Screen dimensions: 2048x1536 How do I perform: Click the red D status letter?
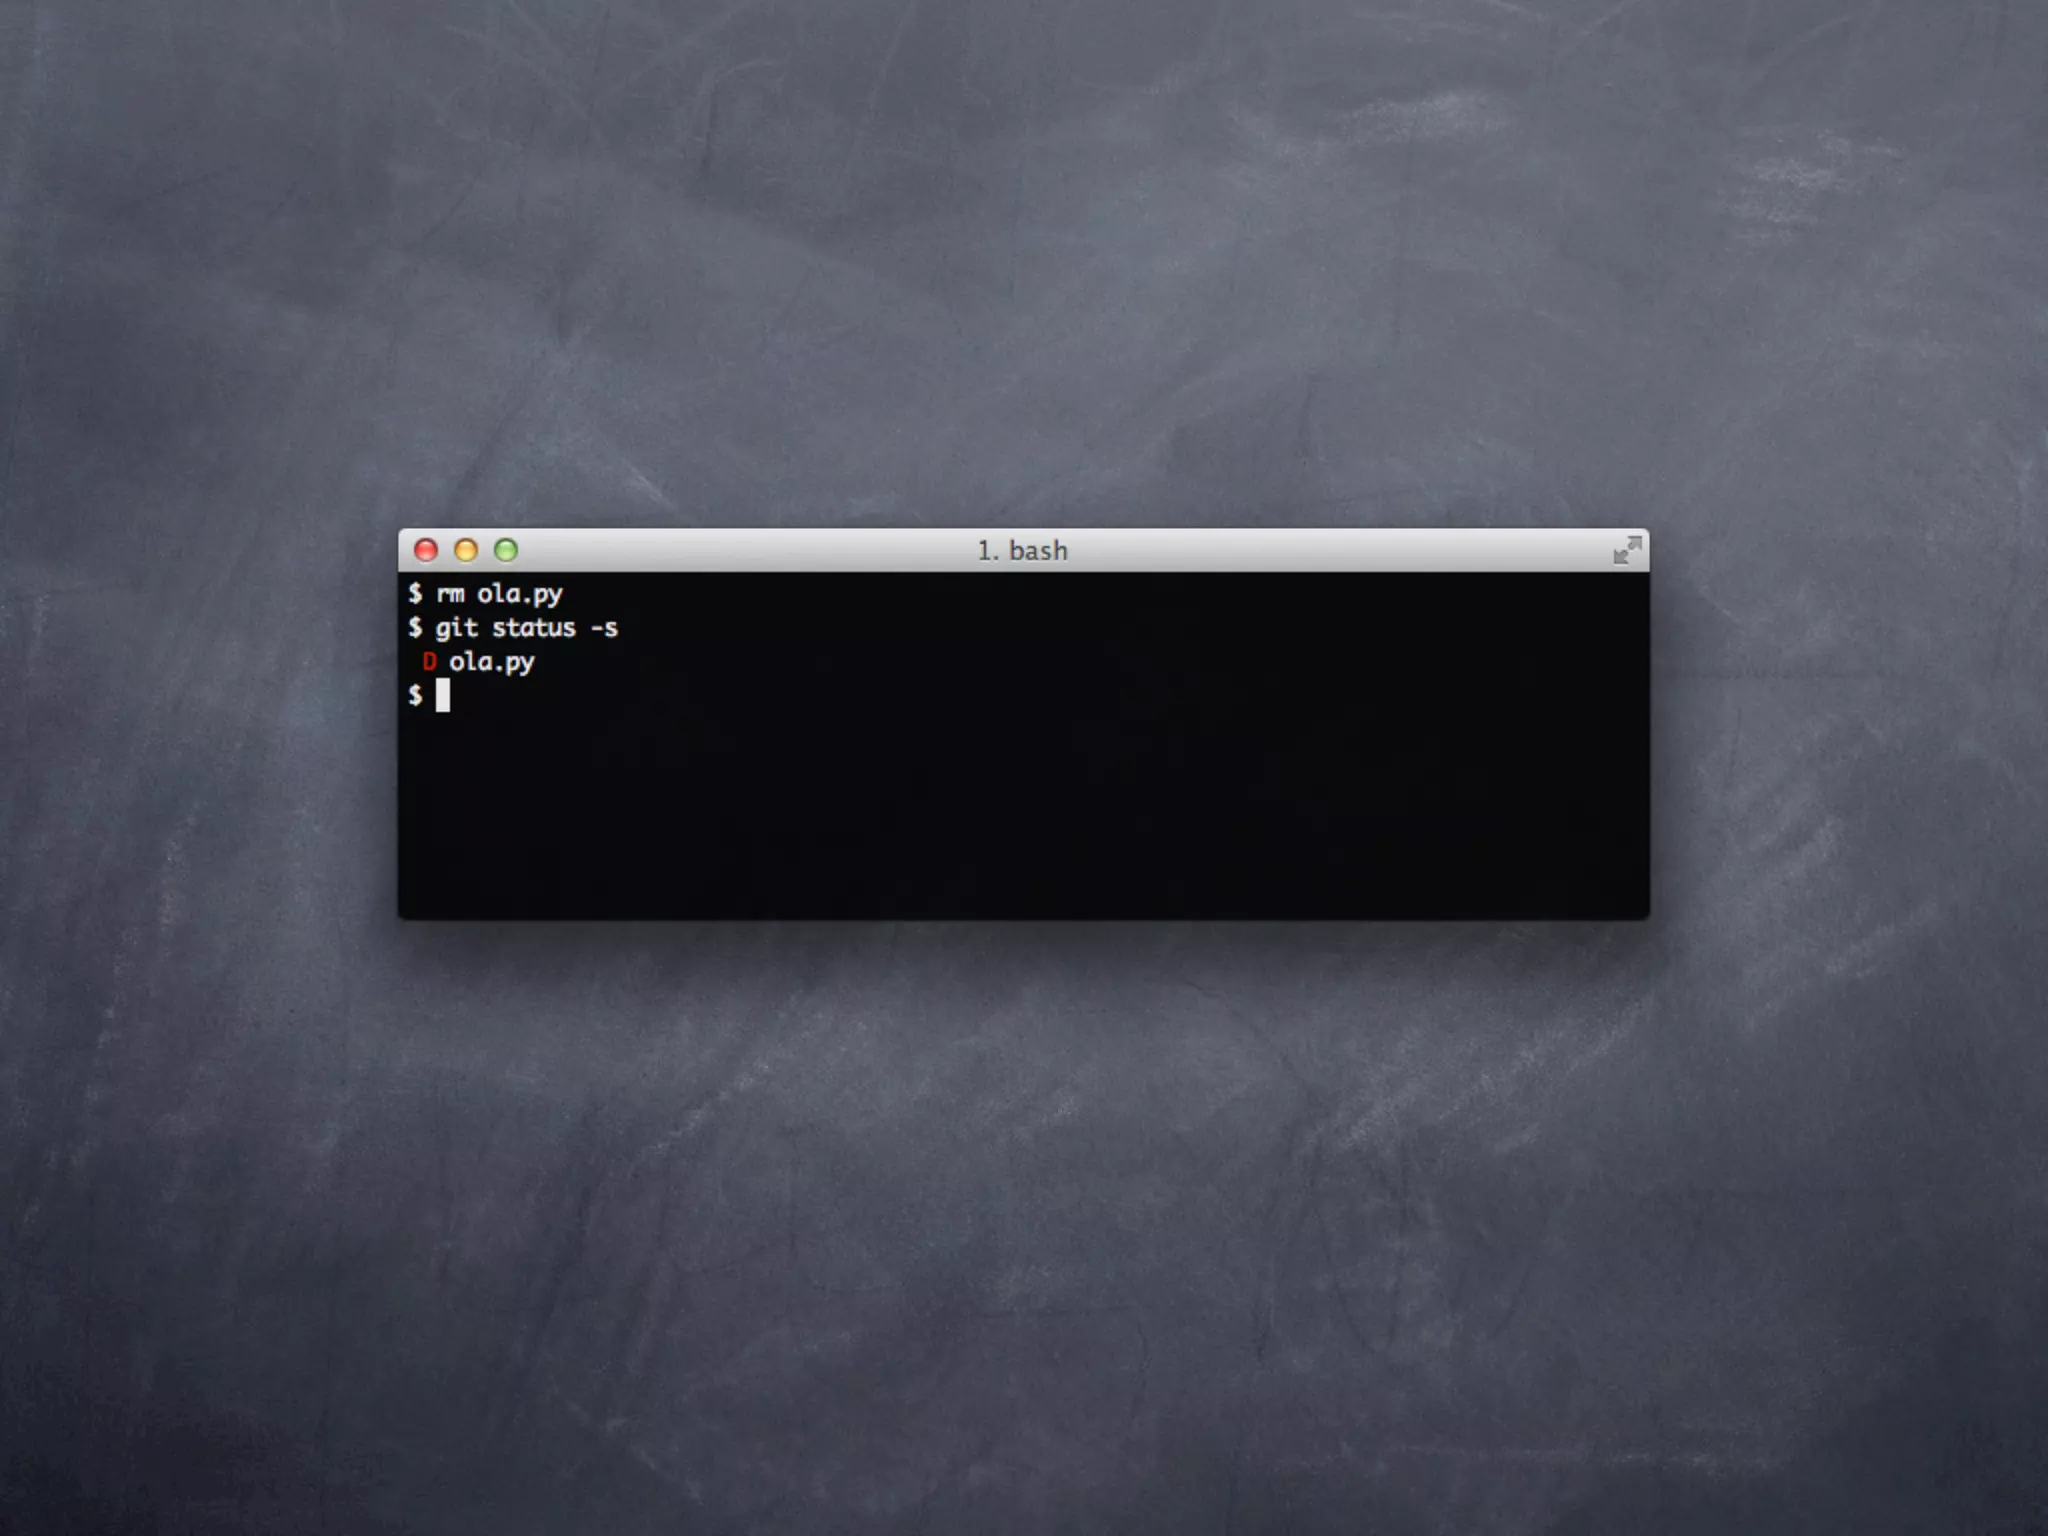(429, 661)
